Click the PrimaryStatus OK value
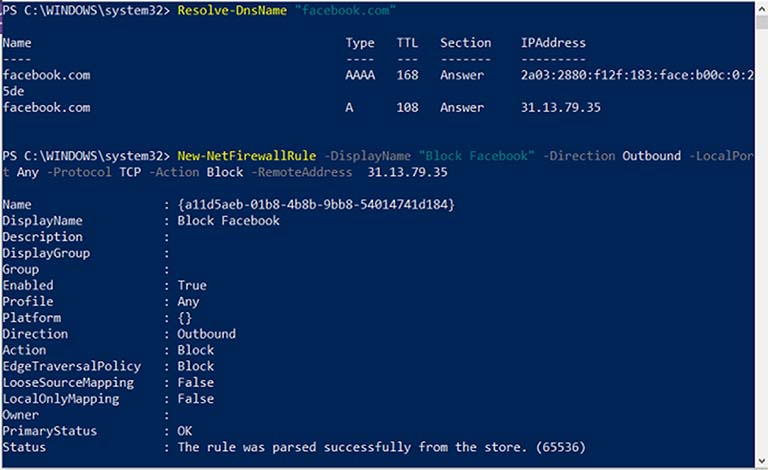Image resolution: width=768 pixels, height=470 pixels. 185,431
